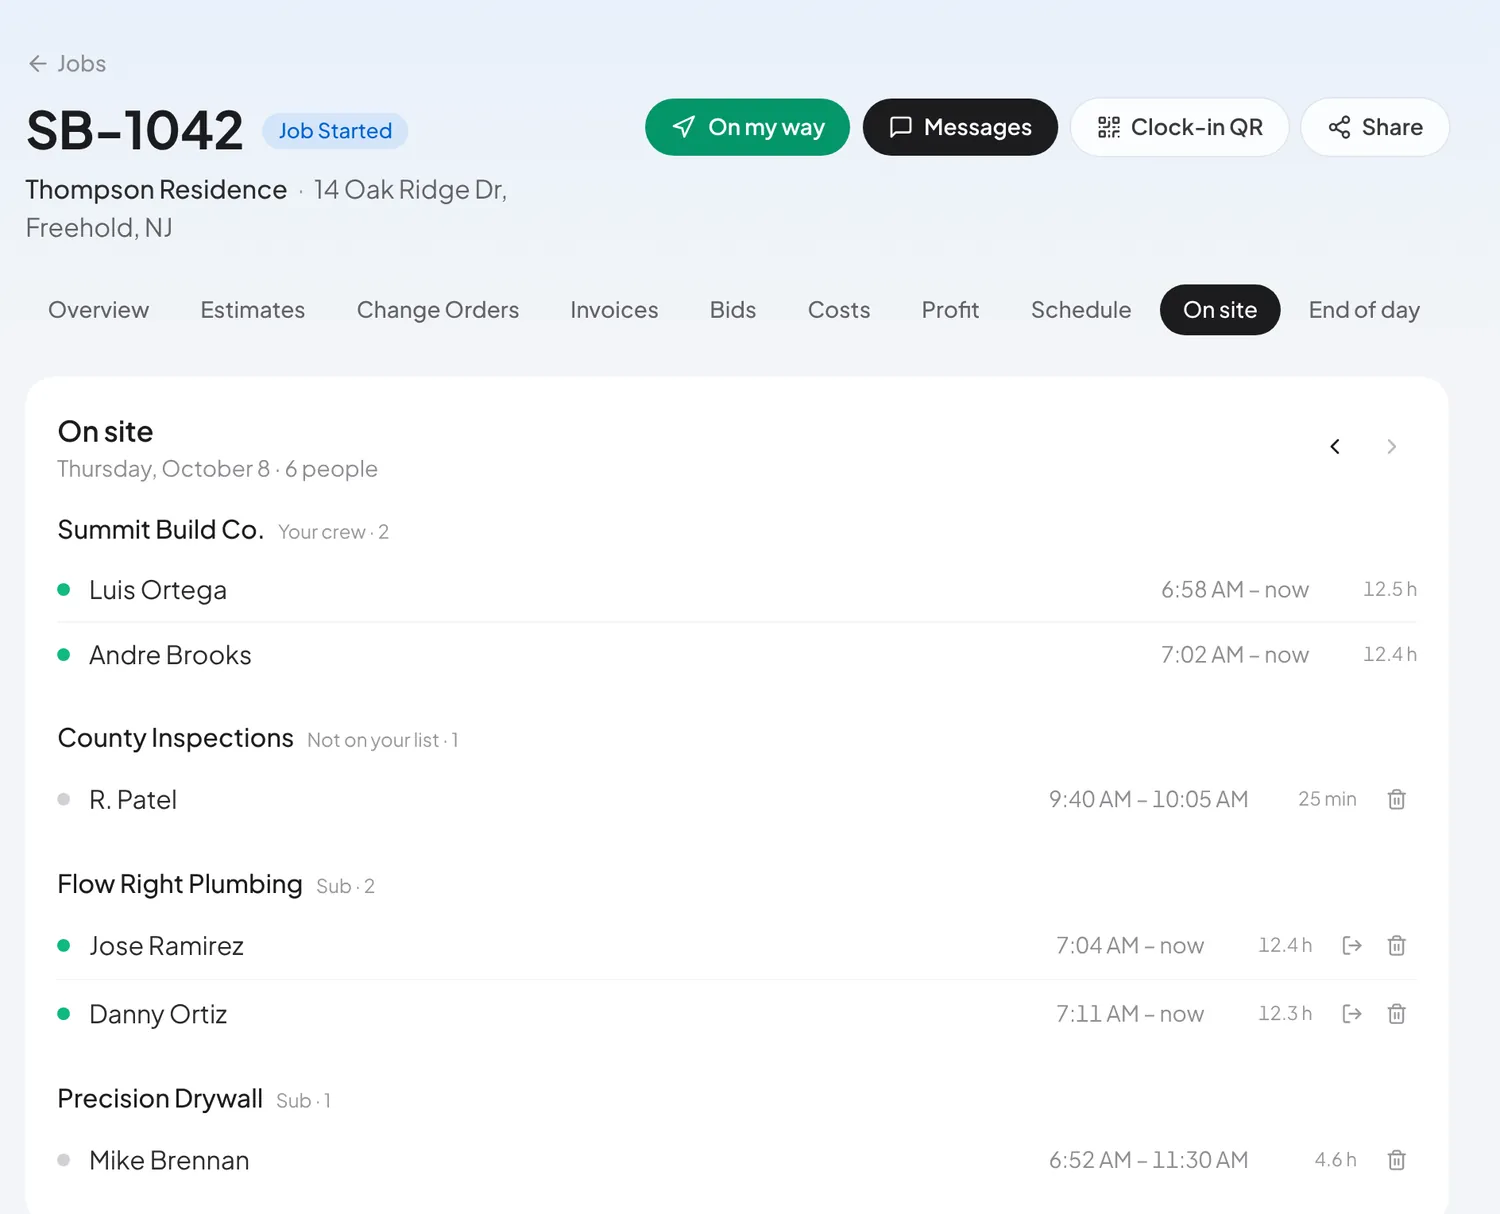Show the Clock-in QR code

pos(1179,127)
